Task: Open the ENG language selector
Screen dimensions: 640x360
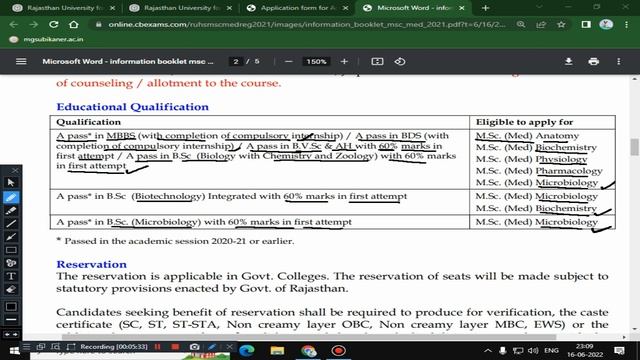Action: click(551, 351)
